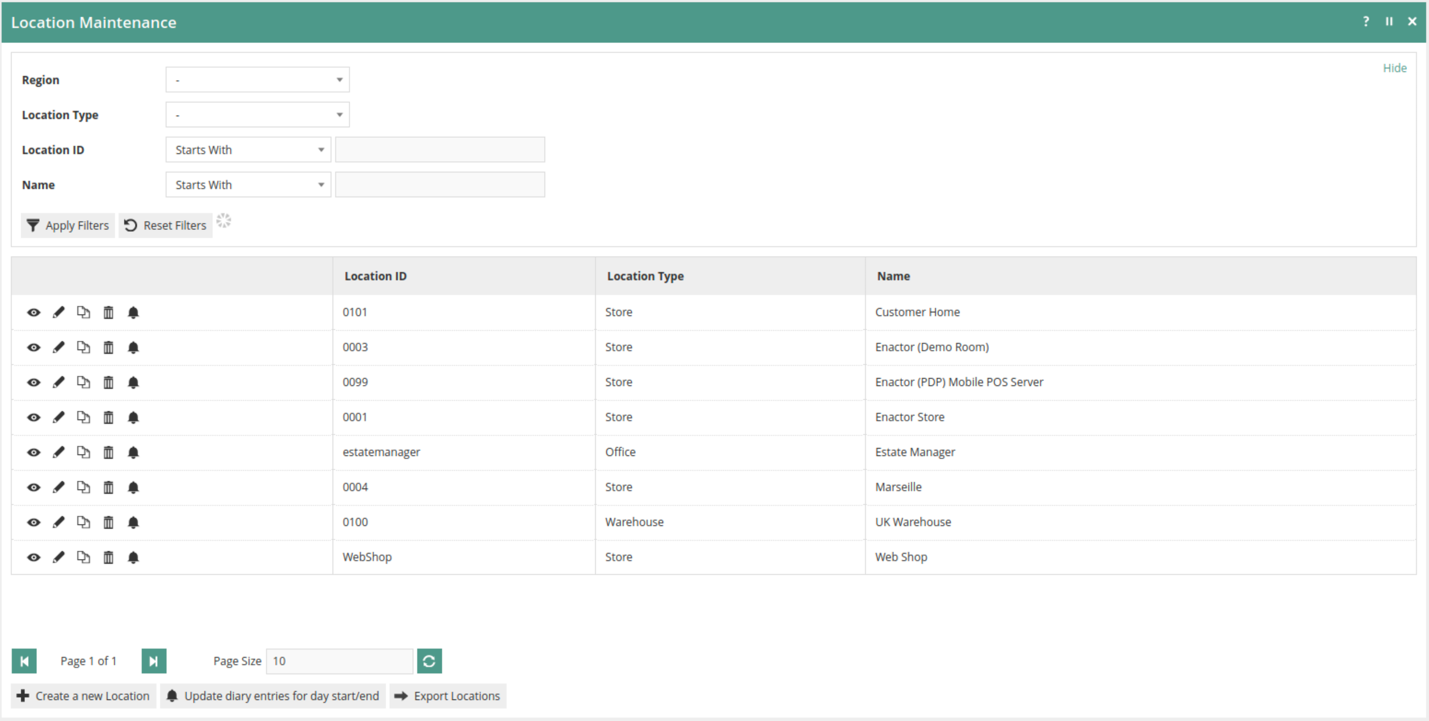This screenshot has width=1429, height=721.
Task: Hide the filter panel
Action: pyautogui.click(x=1395, y=68)
